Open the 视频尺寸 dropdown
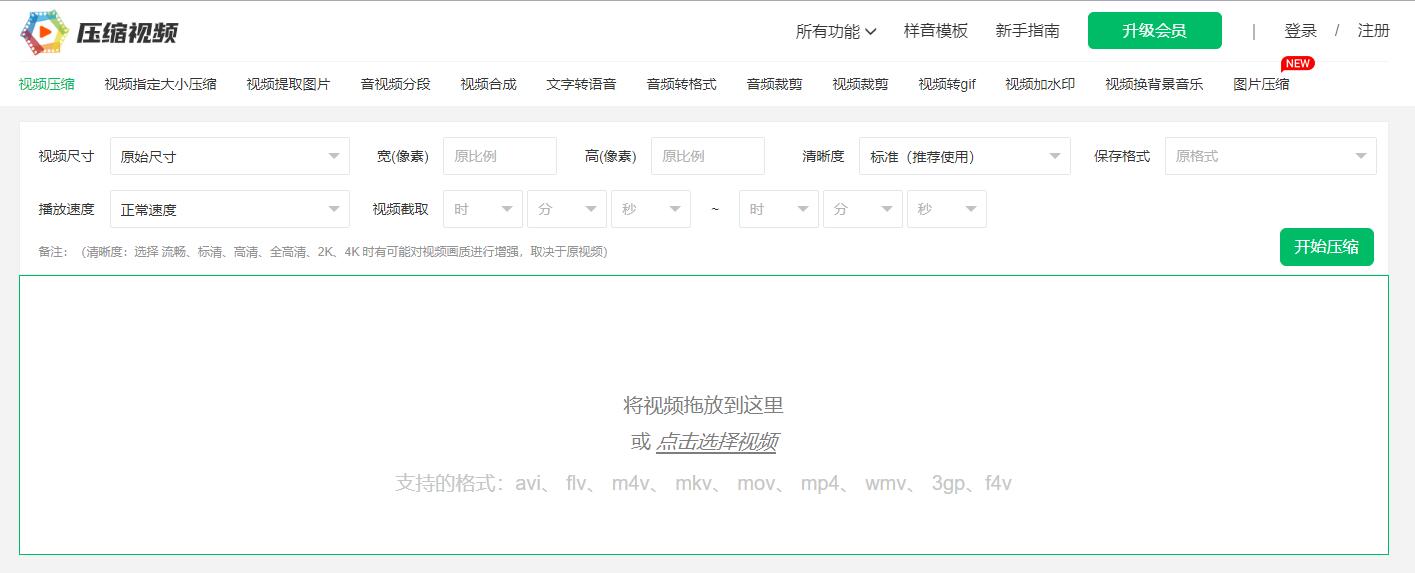Viewport: 1415px width, 573px height. point(230,157)
